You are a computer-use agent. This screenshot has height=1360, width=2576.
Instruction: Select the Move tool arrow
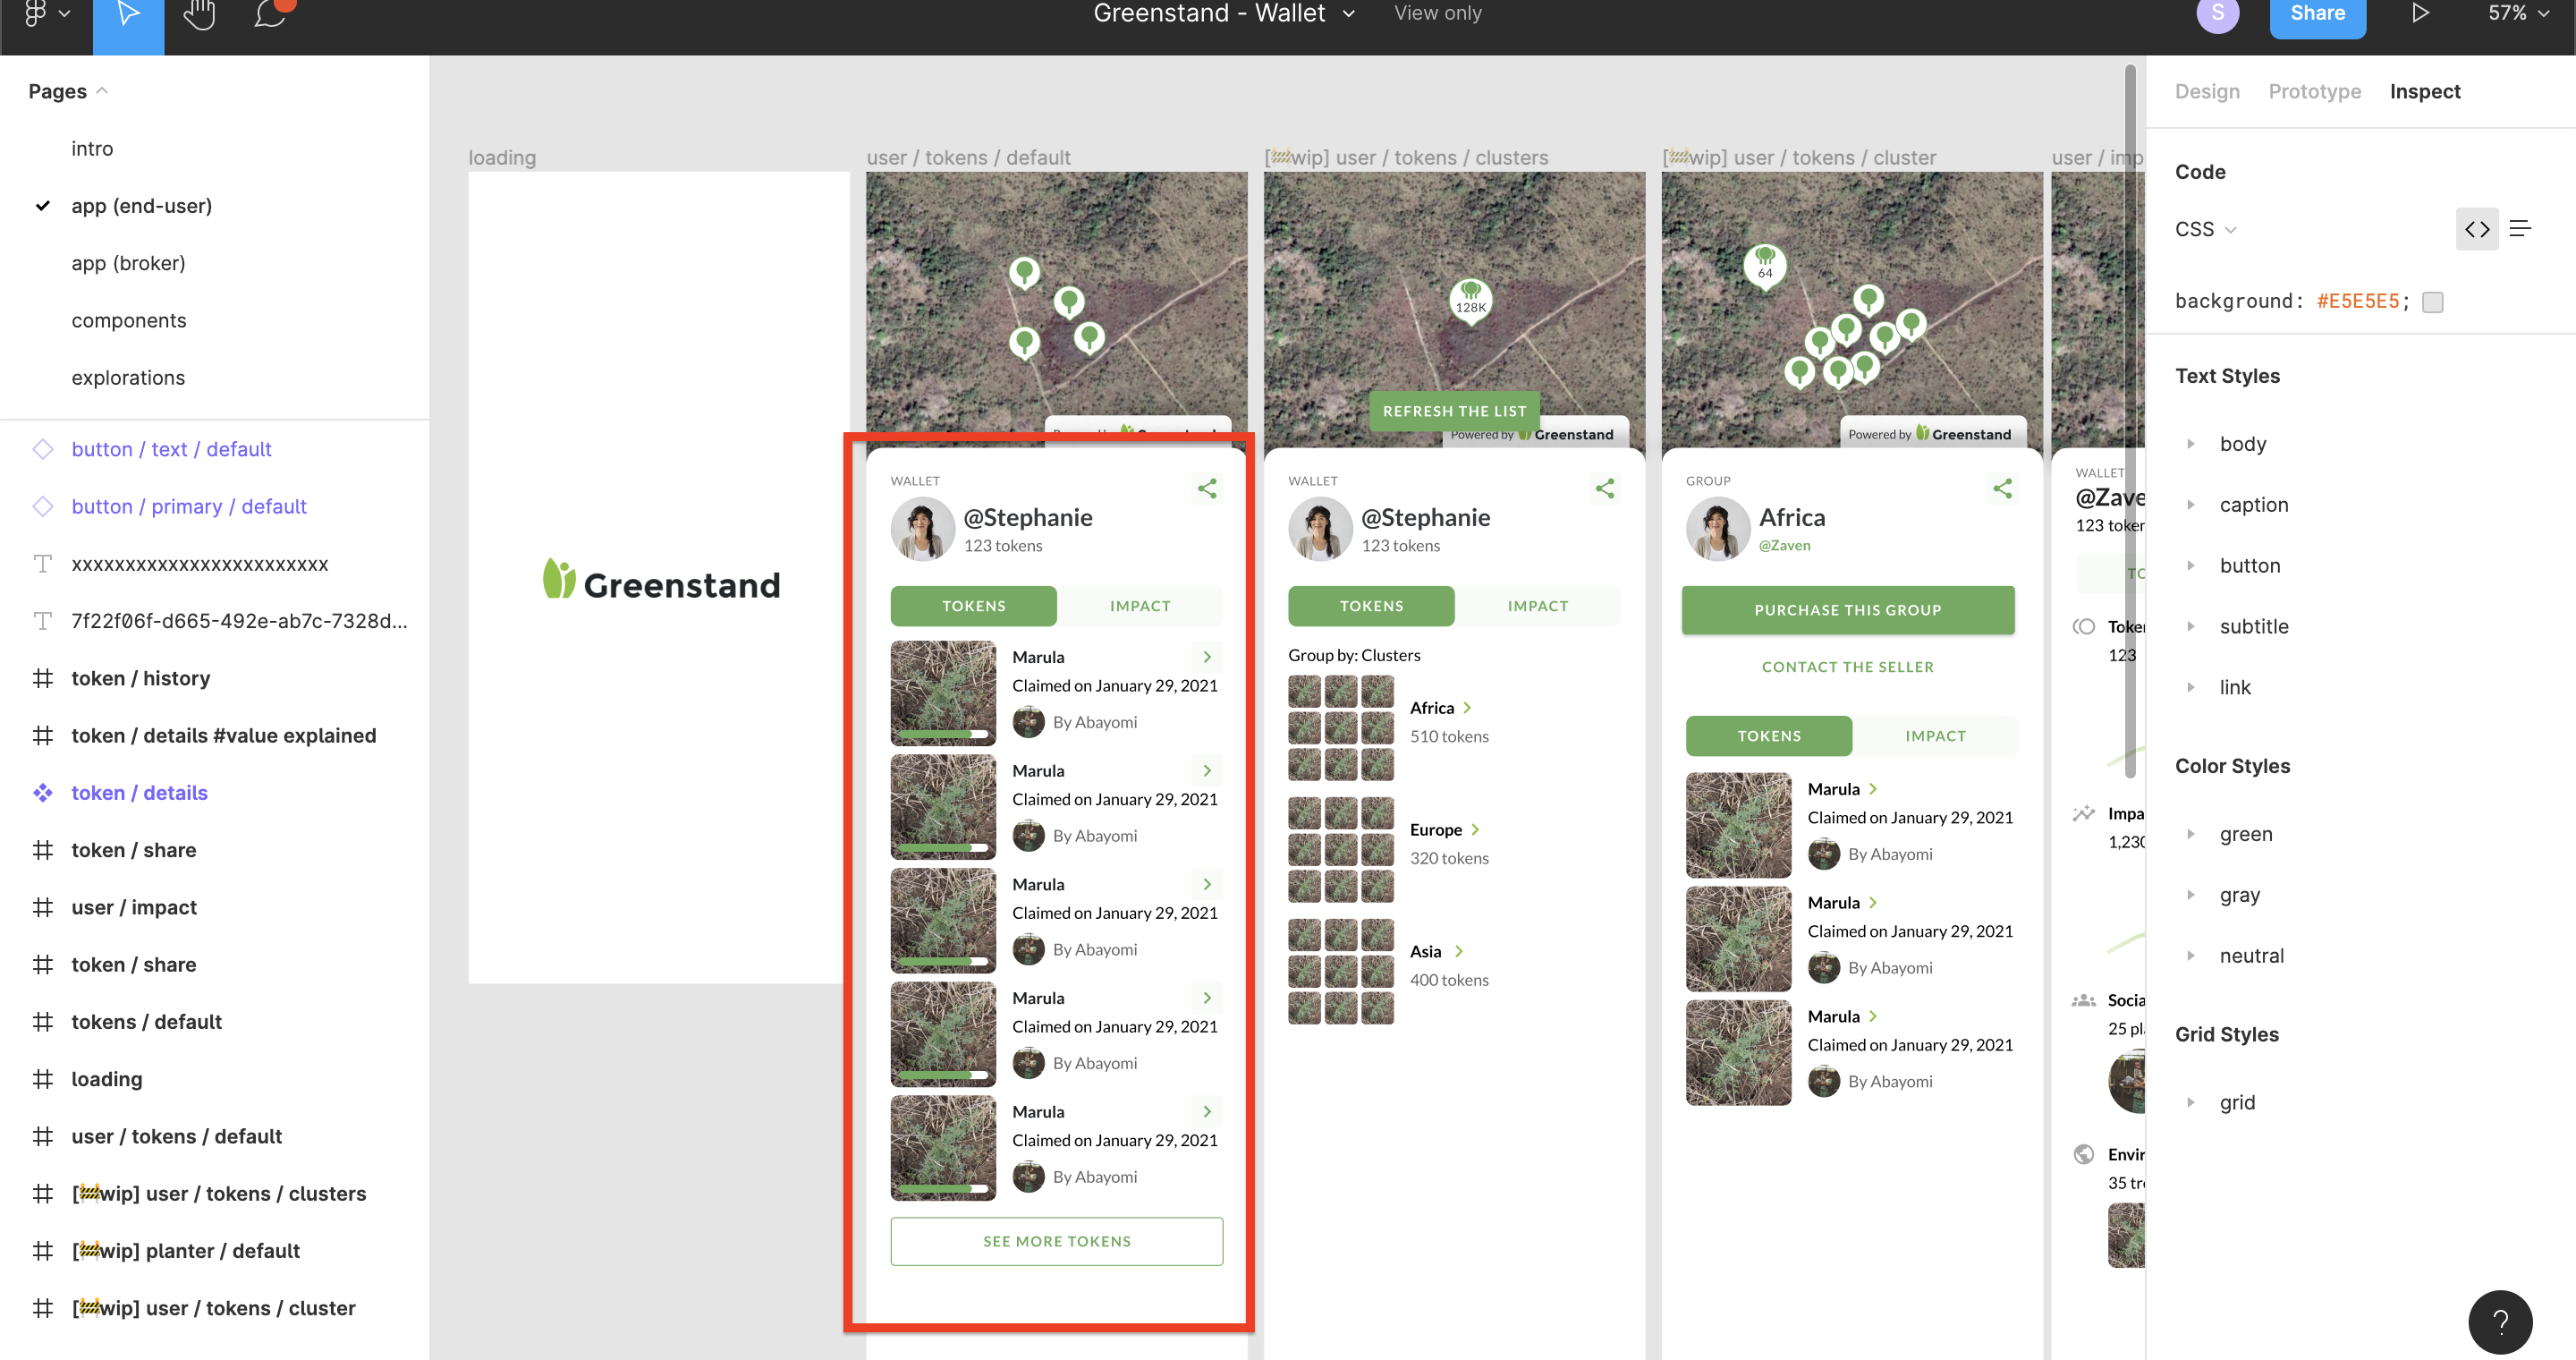pyautogui.click(x=128, y=14)
